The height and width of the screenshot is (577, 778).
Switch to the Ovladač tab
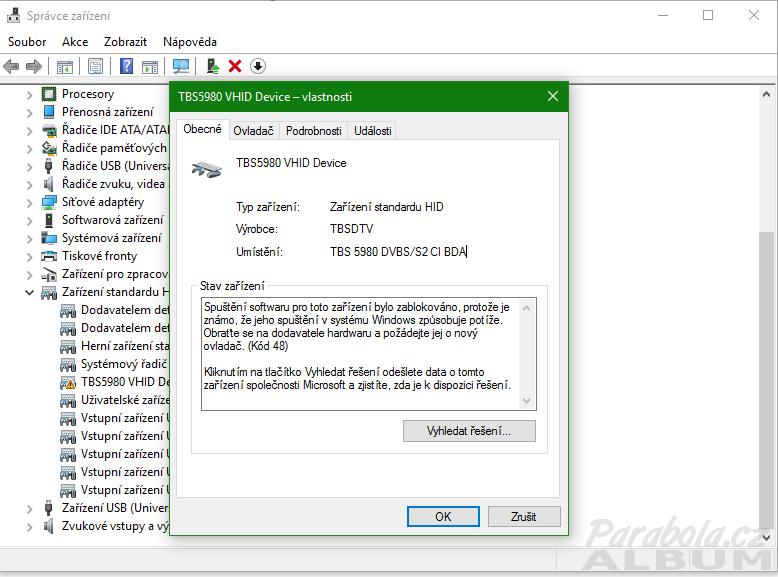(x=254, y=131)
